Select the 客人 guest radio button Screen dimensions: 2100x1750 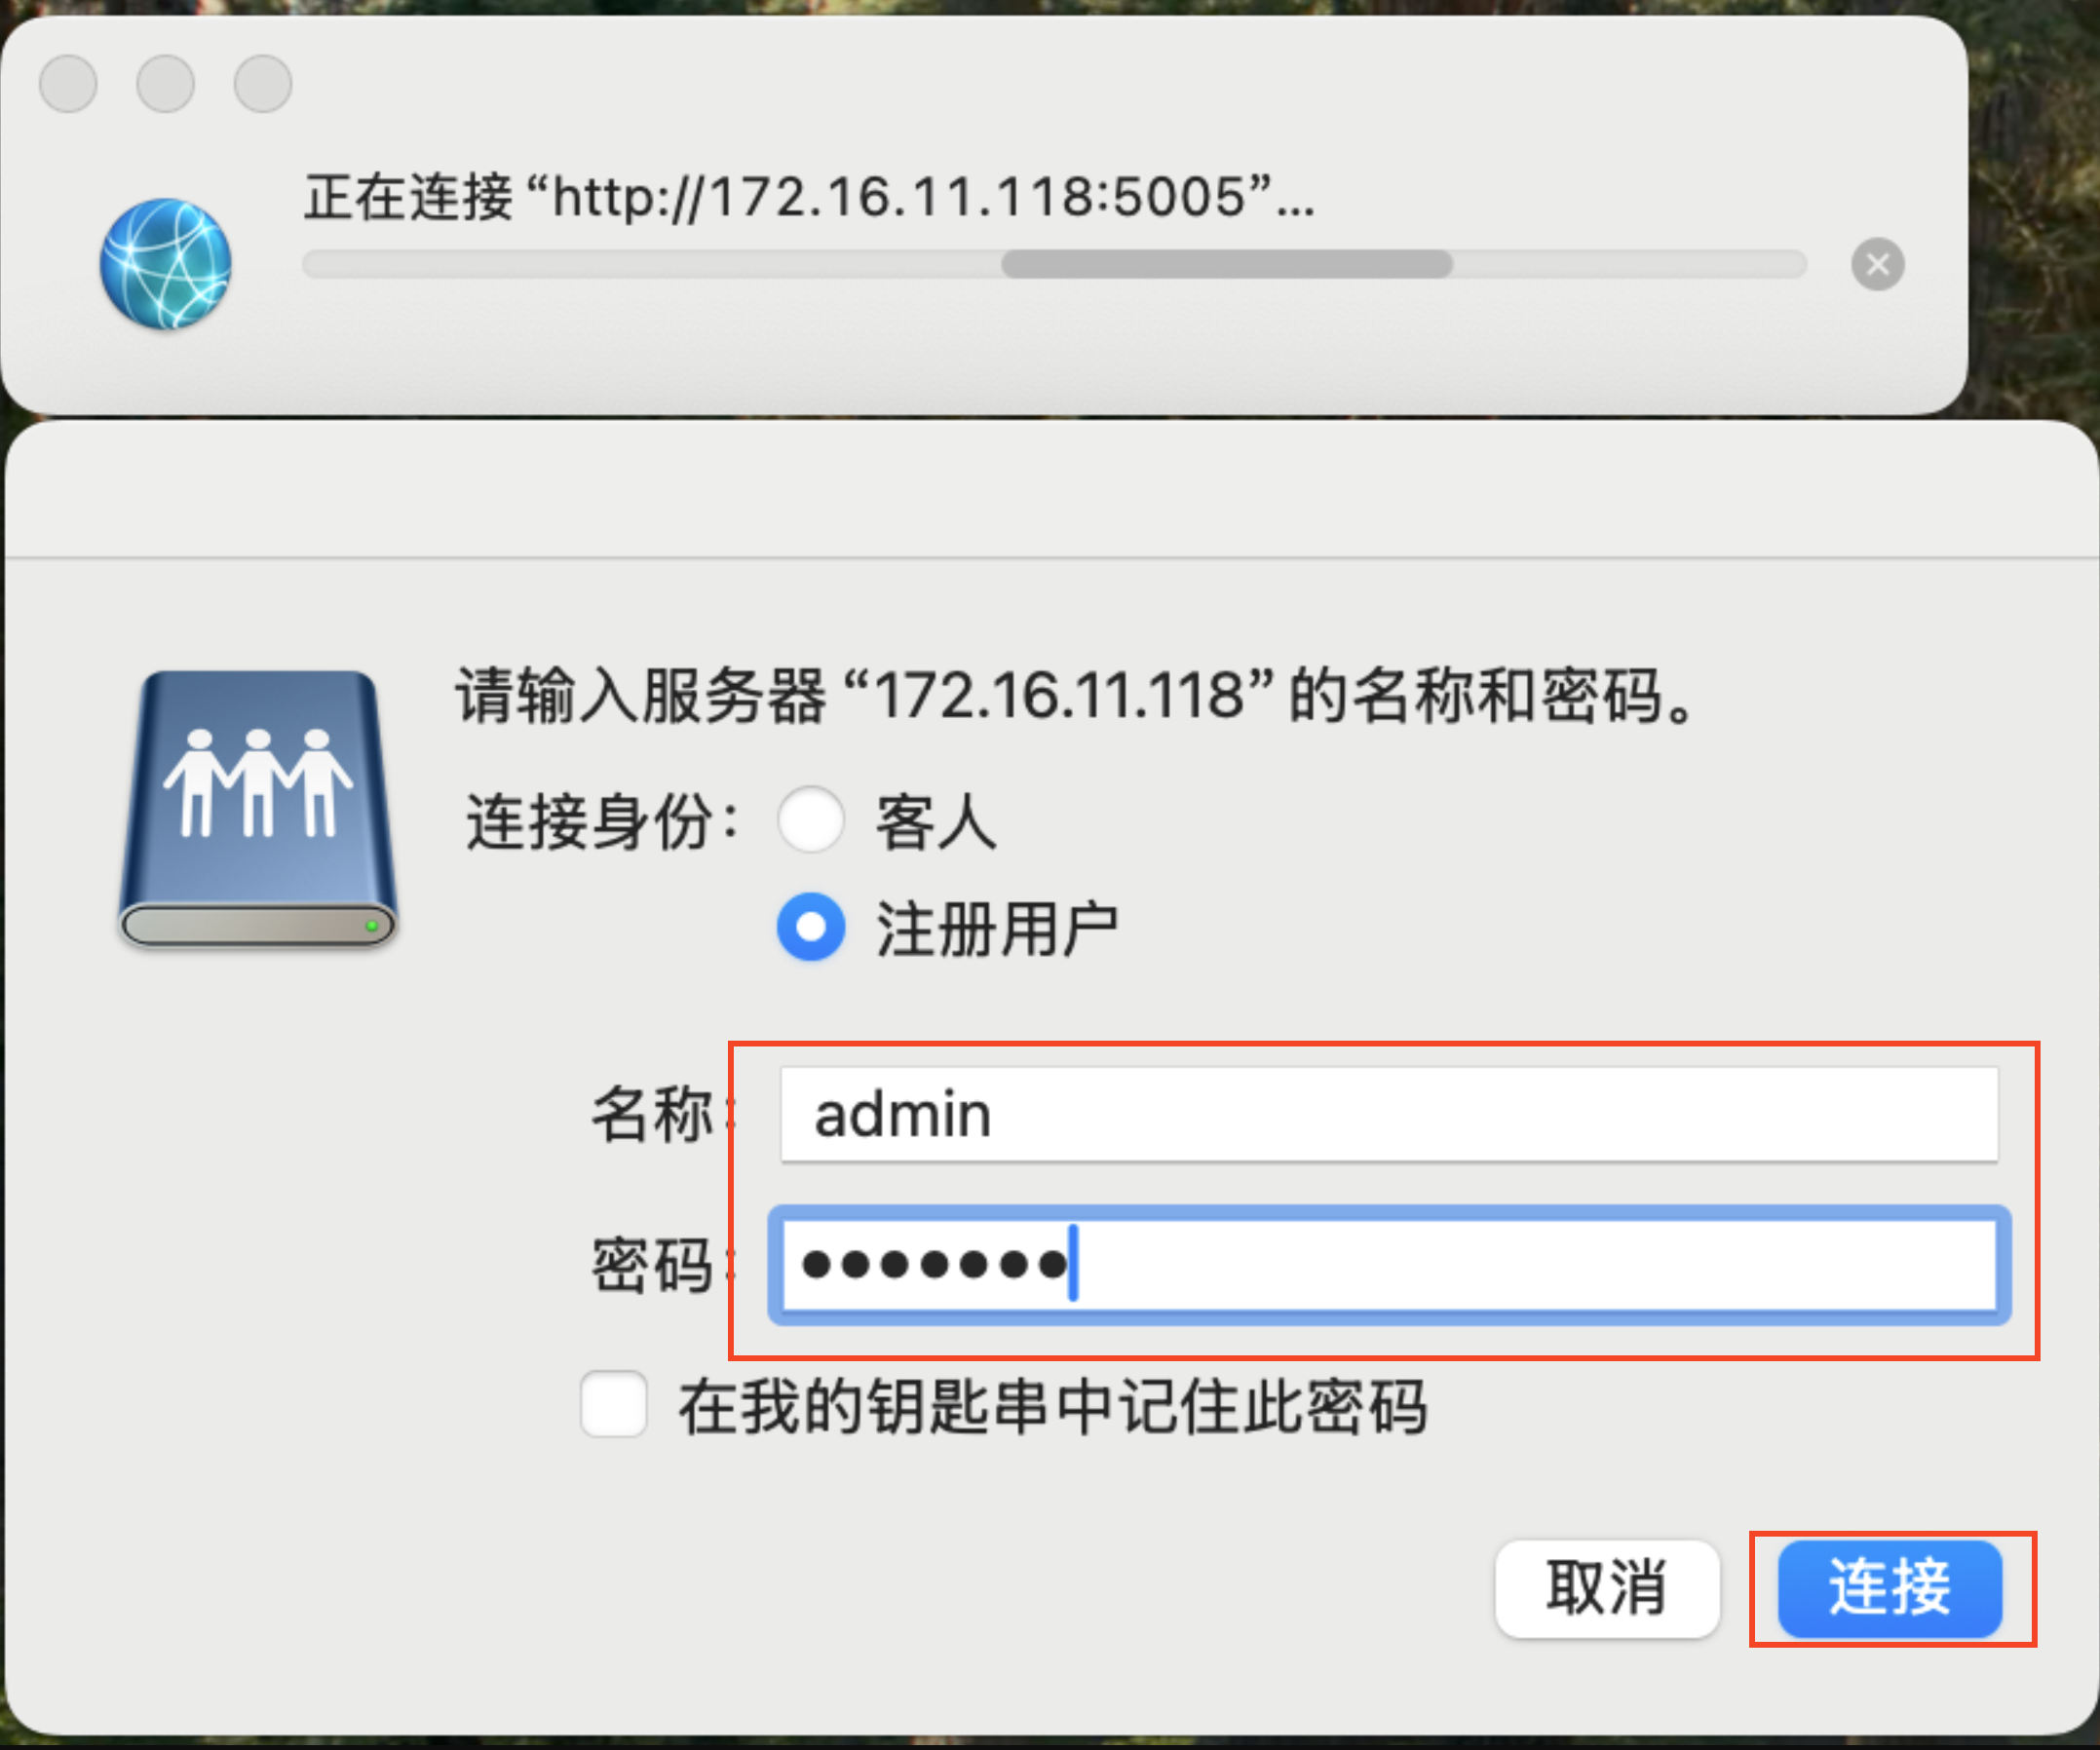[811, 820]
